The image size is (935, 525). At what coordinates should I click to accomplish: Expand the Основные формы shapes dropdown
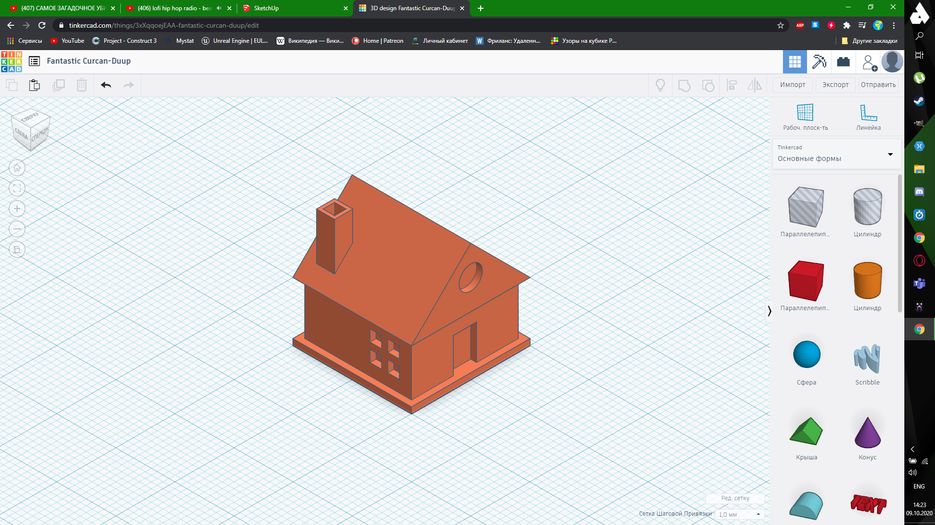[889, 154]
